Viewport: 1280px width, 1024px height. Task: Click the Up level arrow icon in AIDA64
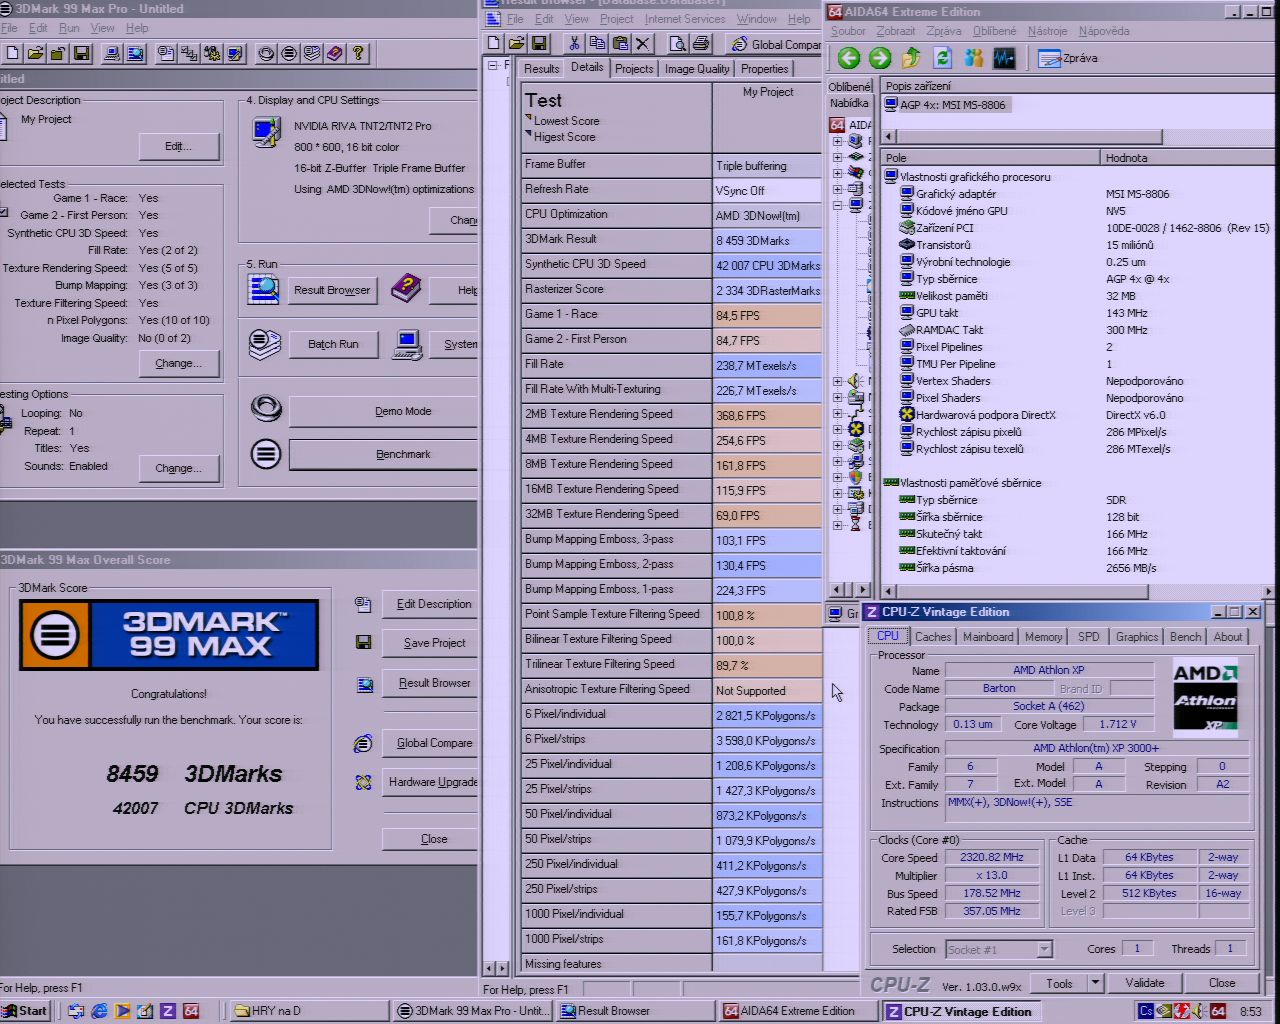coord(911,58)
